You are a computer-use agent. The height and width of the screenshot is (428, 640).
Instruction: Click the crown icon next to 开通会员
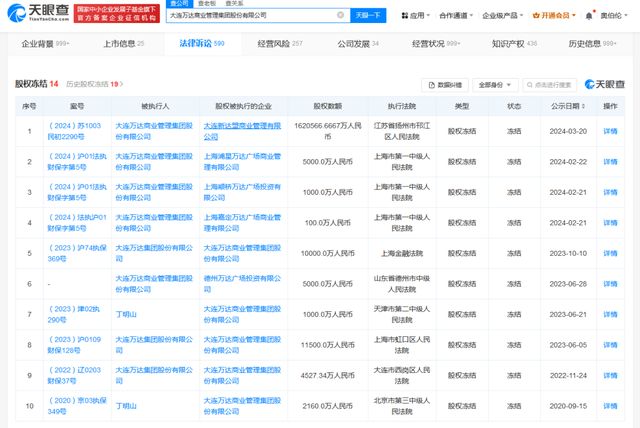point(536,16)
